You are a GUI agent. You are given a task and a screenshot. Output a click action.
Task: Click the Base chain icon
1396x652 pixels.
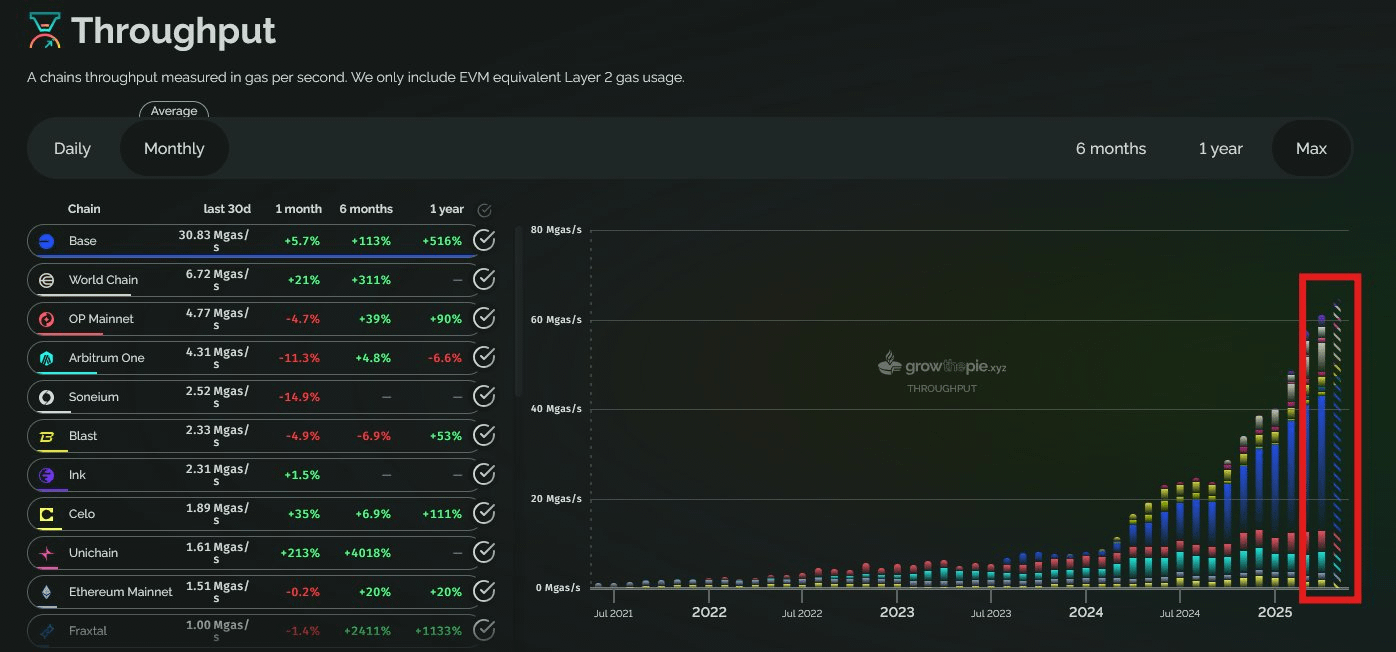coord(46,241)
